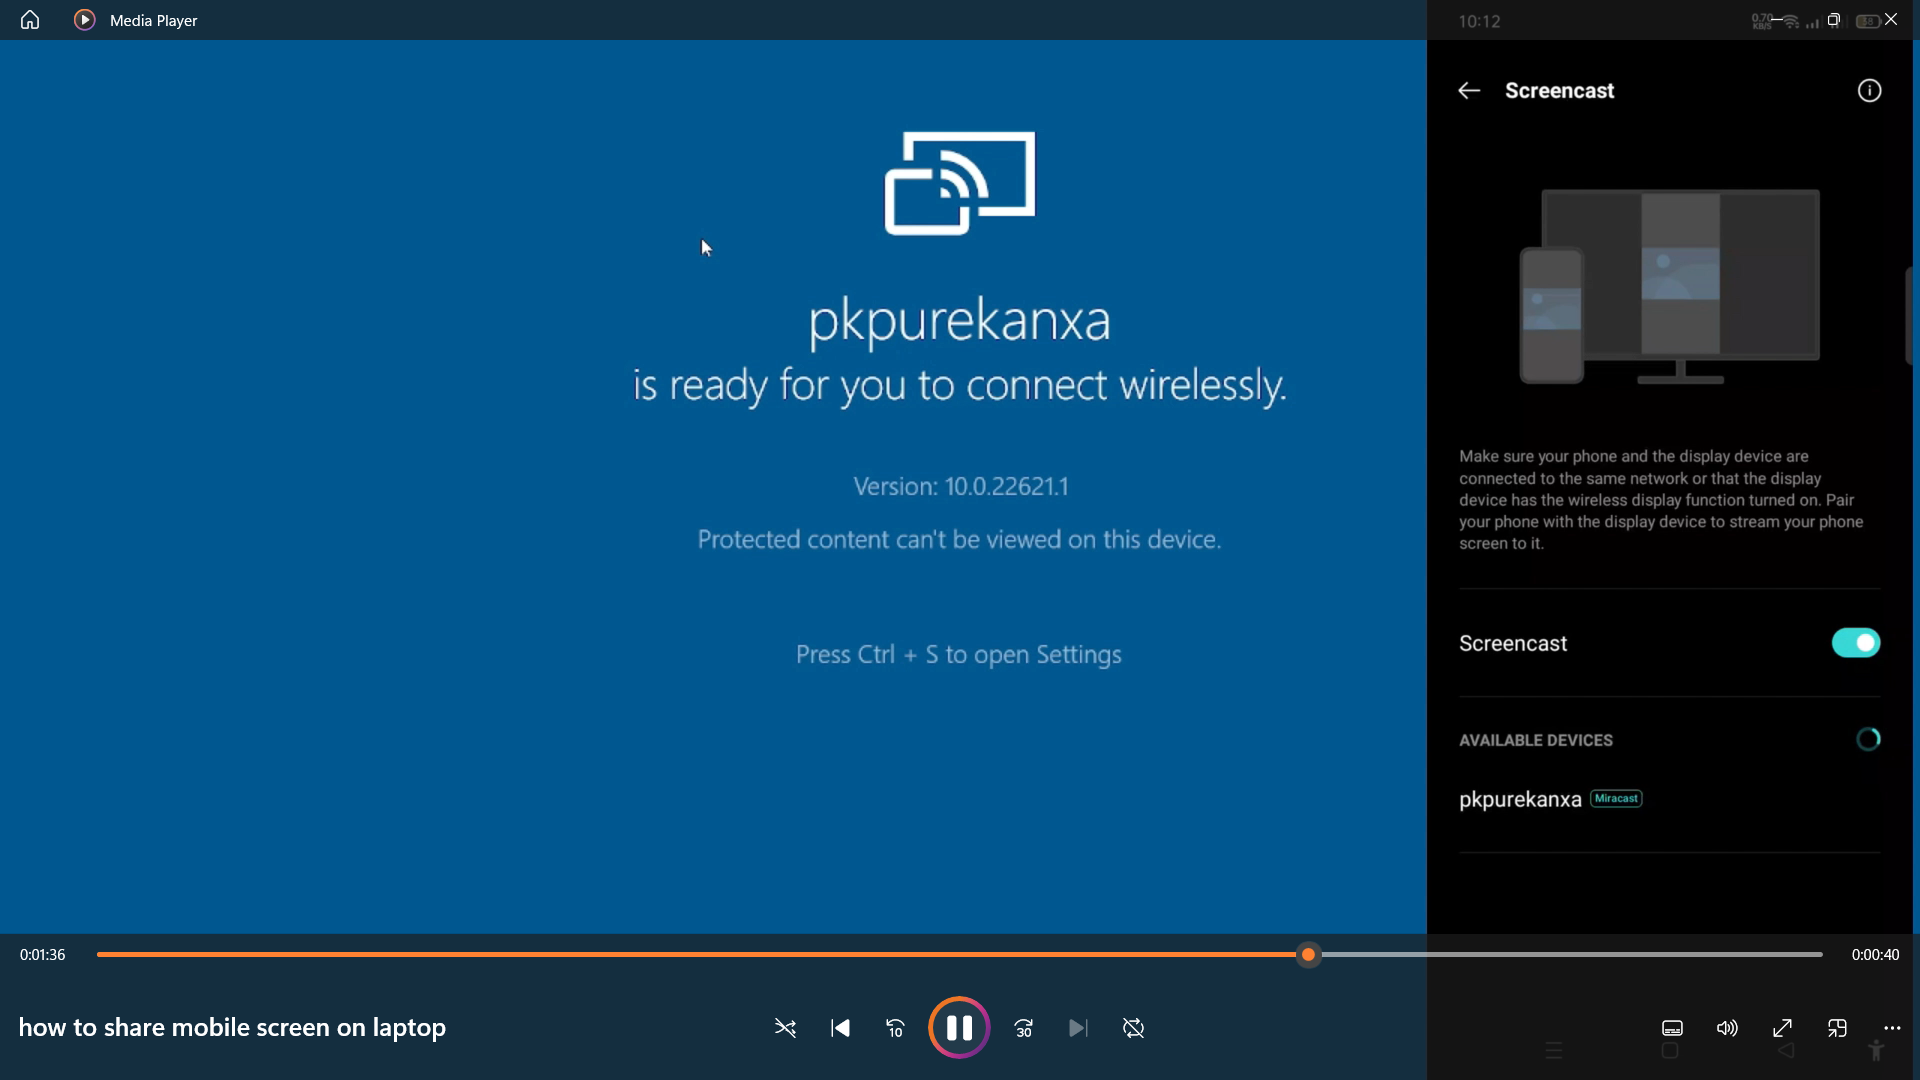The height and width of the screenshot is (1080, 1920).
Task: Close the Media Player window
Action: pos(1891,20)
